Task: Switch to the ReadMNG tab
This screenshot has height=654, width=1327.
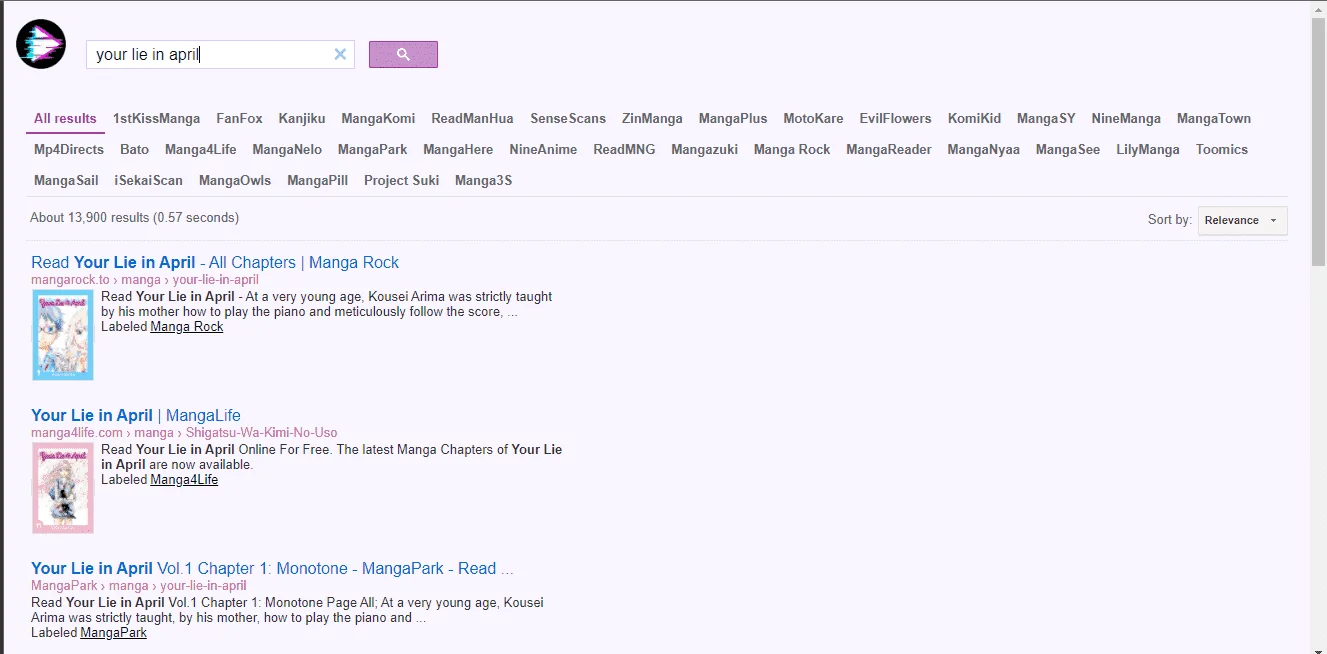Action: click(624, 149)
